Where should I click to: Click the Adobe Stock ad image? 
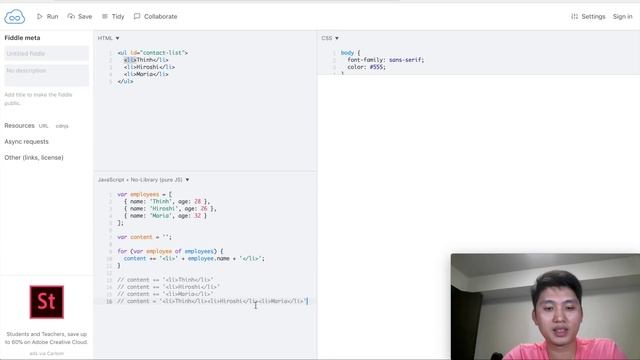47,302
